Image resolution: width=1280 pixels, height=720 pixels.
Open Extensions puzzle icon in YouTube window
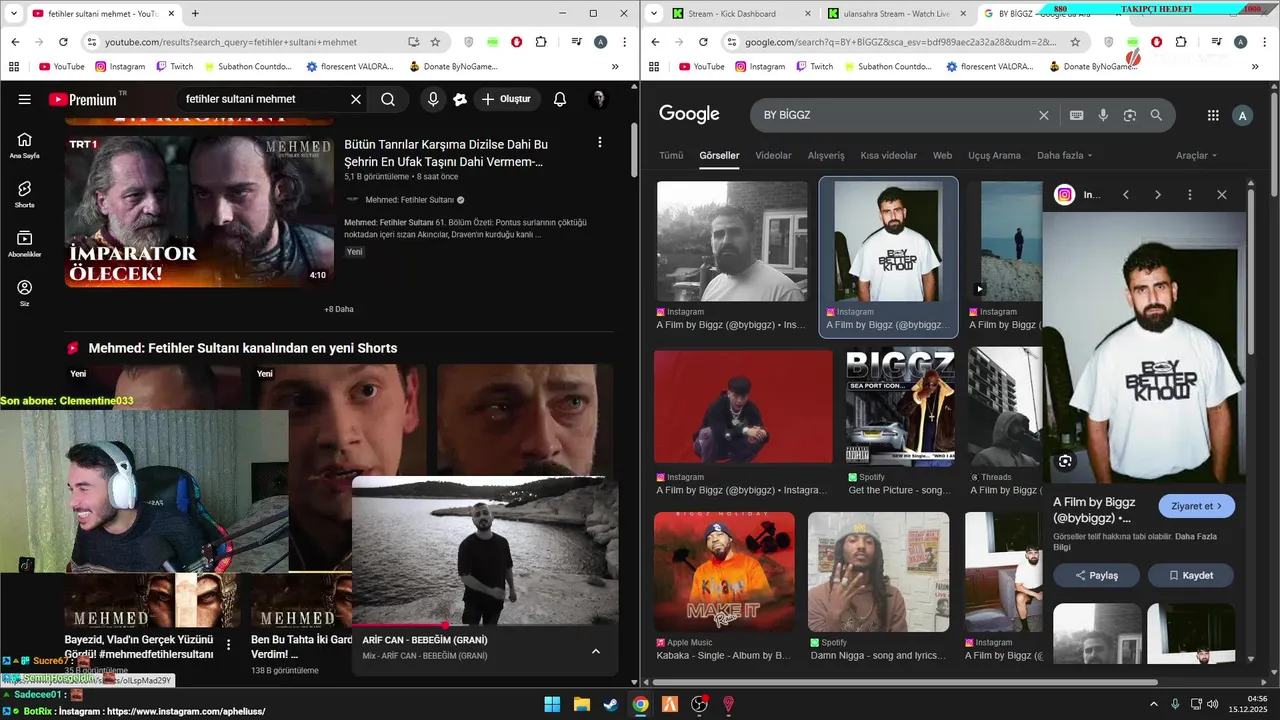coord(541,42)
